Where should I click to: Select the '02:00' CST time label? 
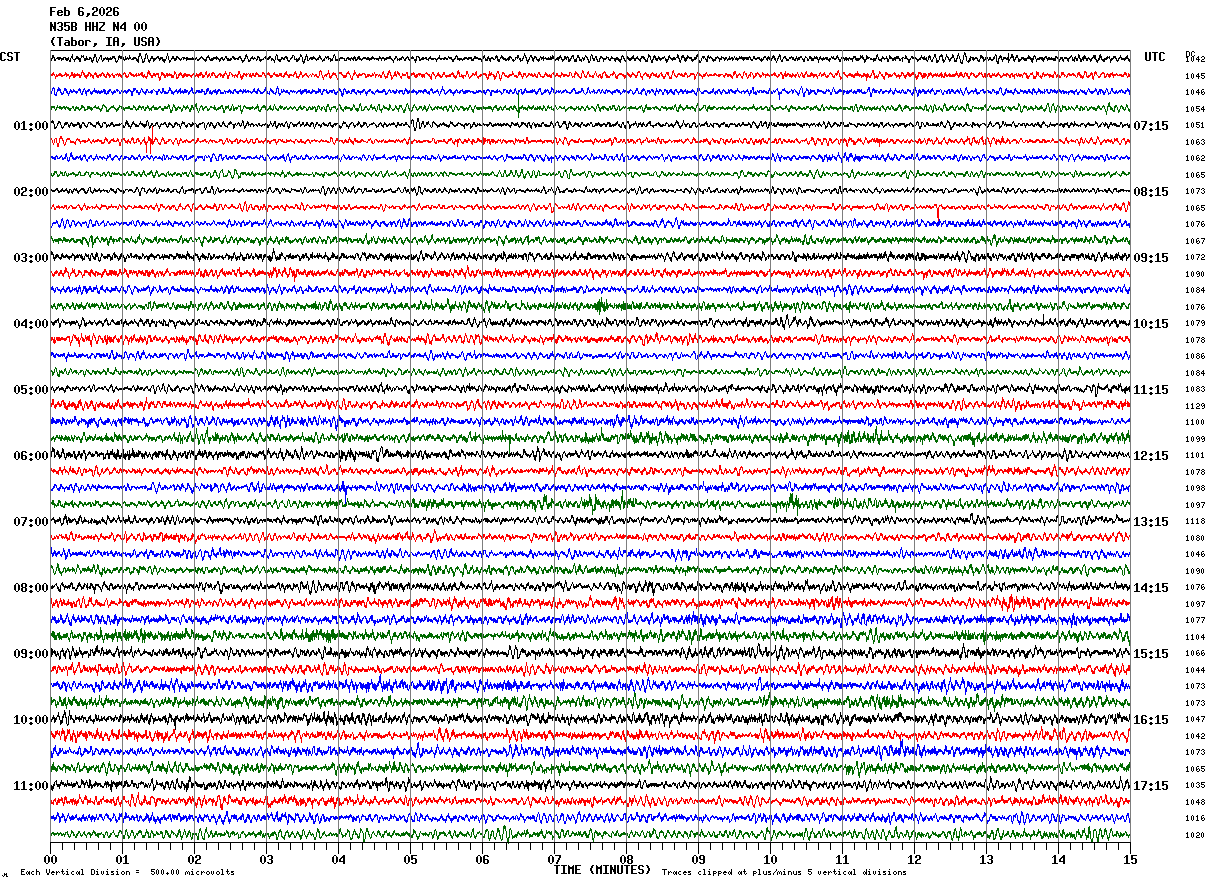pyautogui.click(x=31, y=192)
